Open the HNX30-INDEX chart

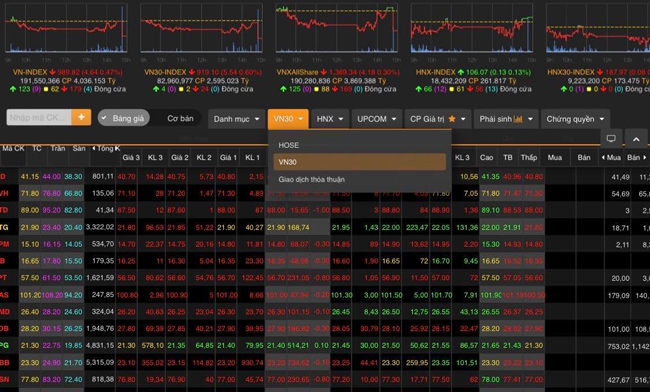tap(598, 28)
